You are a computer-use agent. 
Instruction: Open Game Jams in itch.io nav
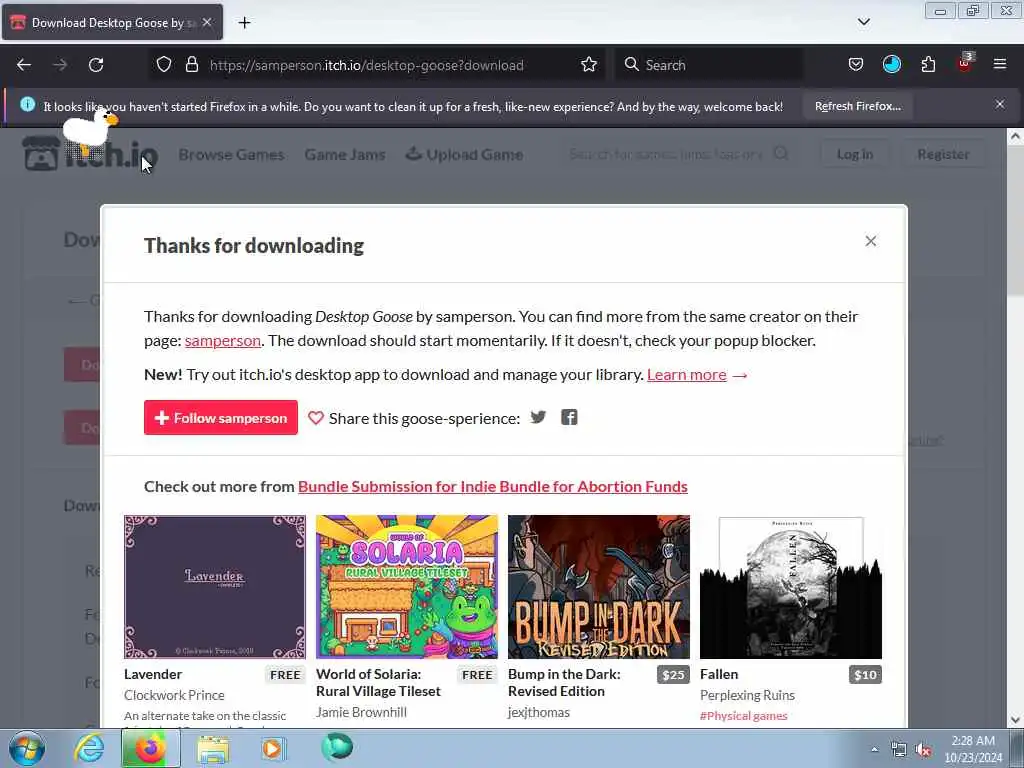tap(345, 155)
